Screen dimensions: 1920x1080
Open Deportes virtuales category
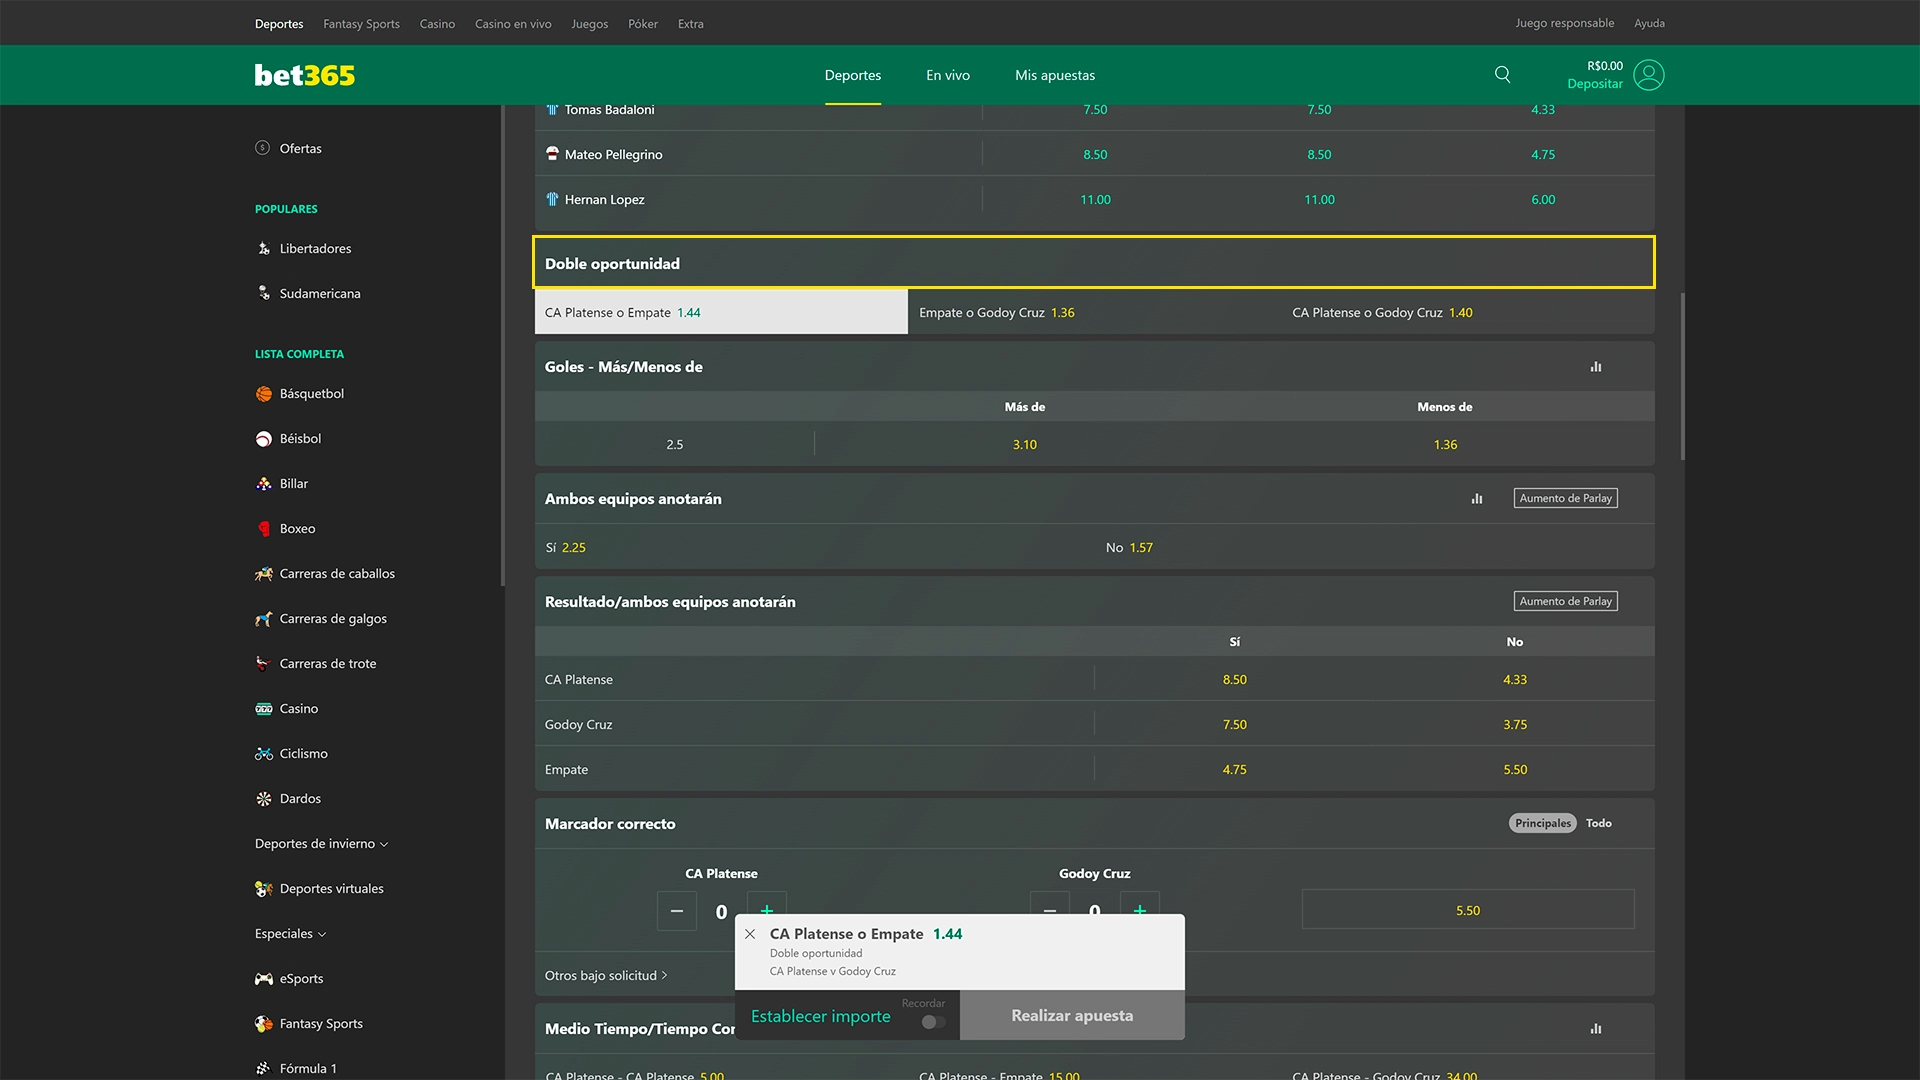pyautogui.click(x=331, y=888)
